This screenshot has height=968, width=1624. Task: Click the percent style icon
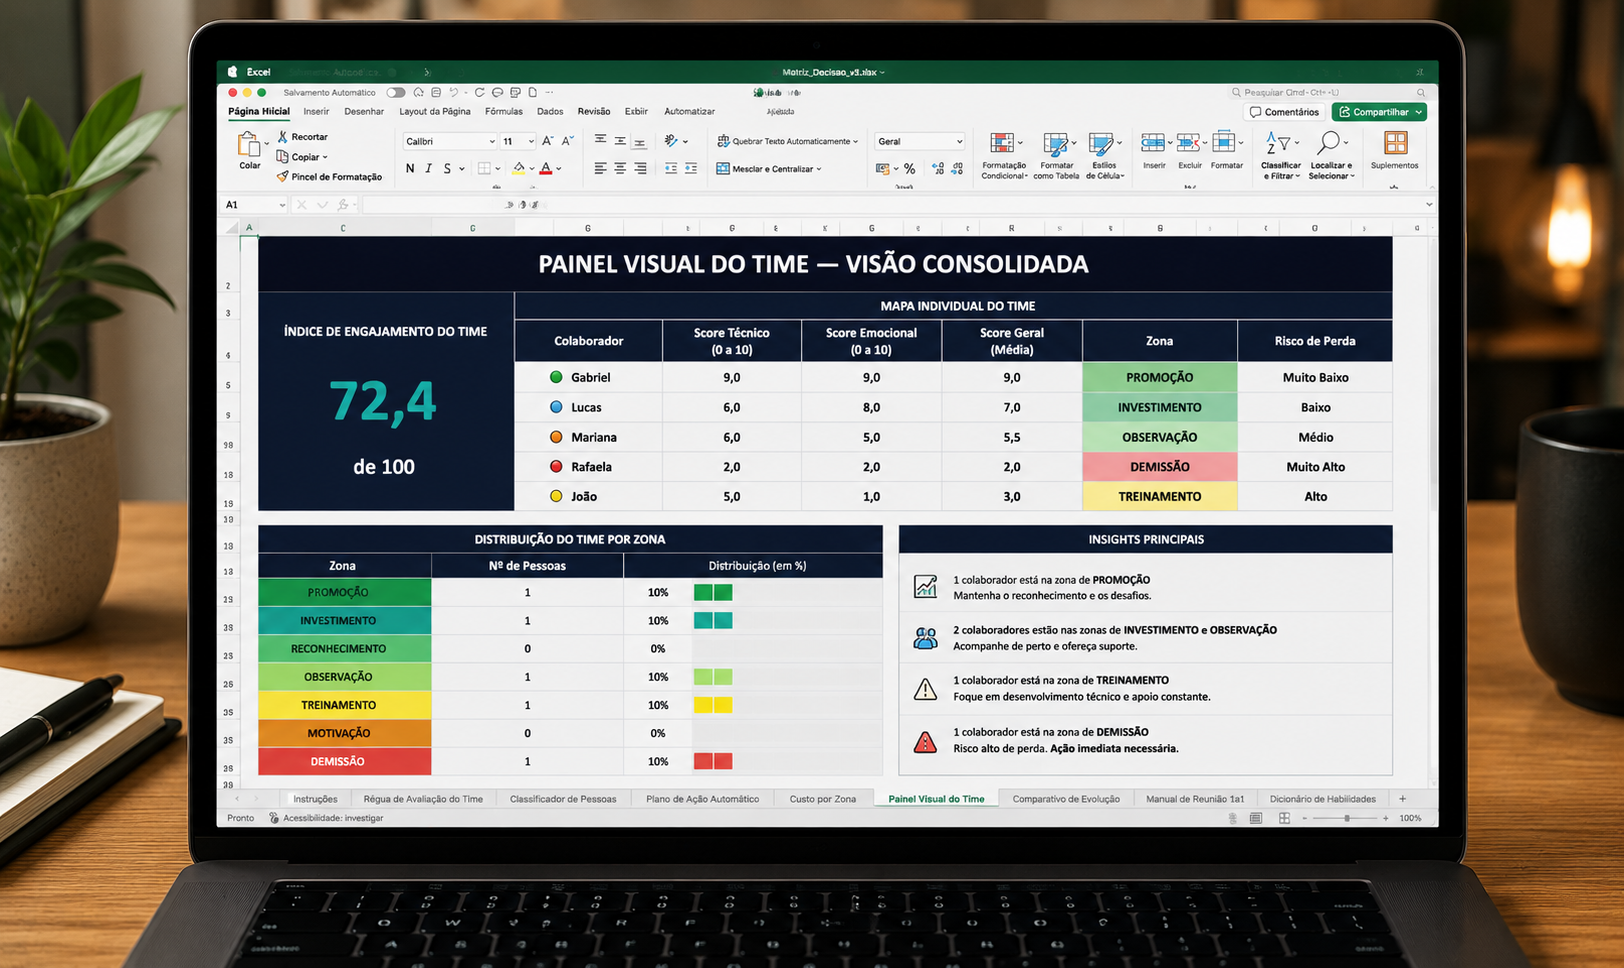(910, 169)
